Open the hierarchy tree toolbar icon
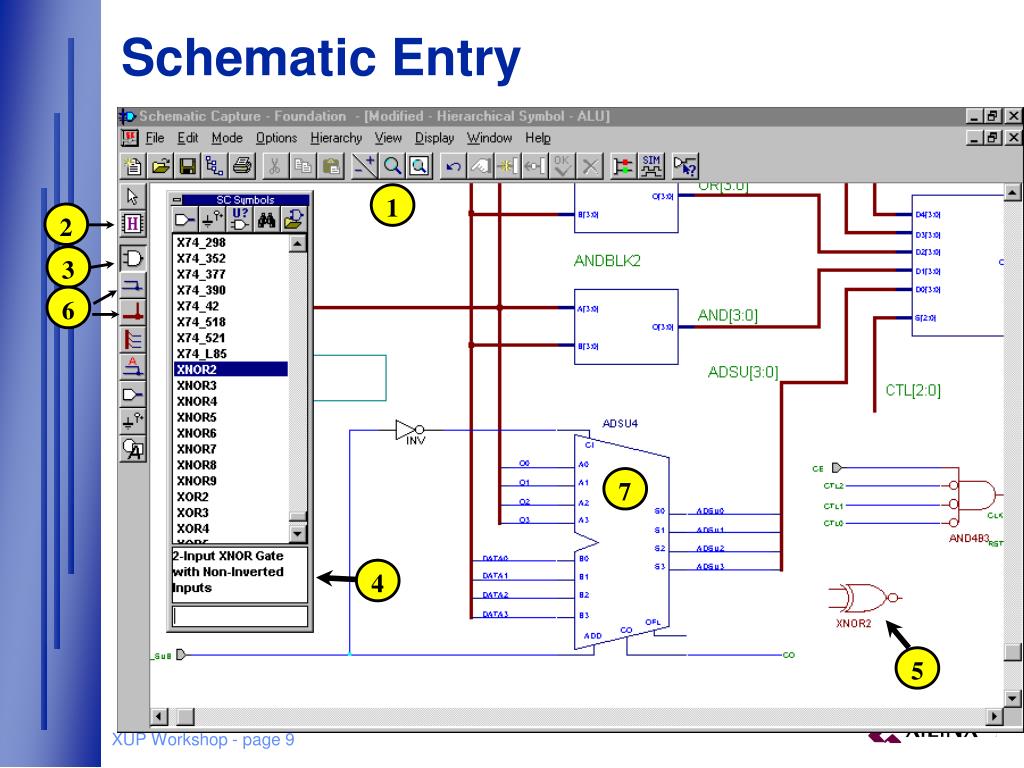1024x768 pixels. coord(215,167)
